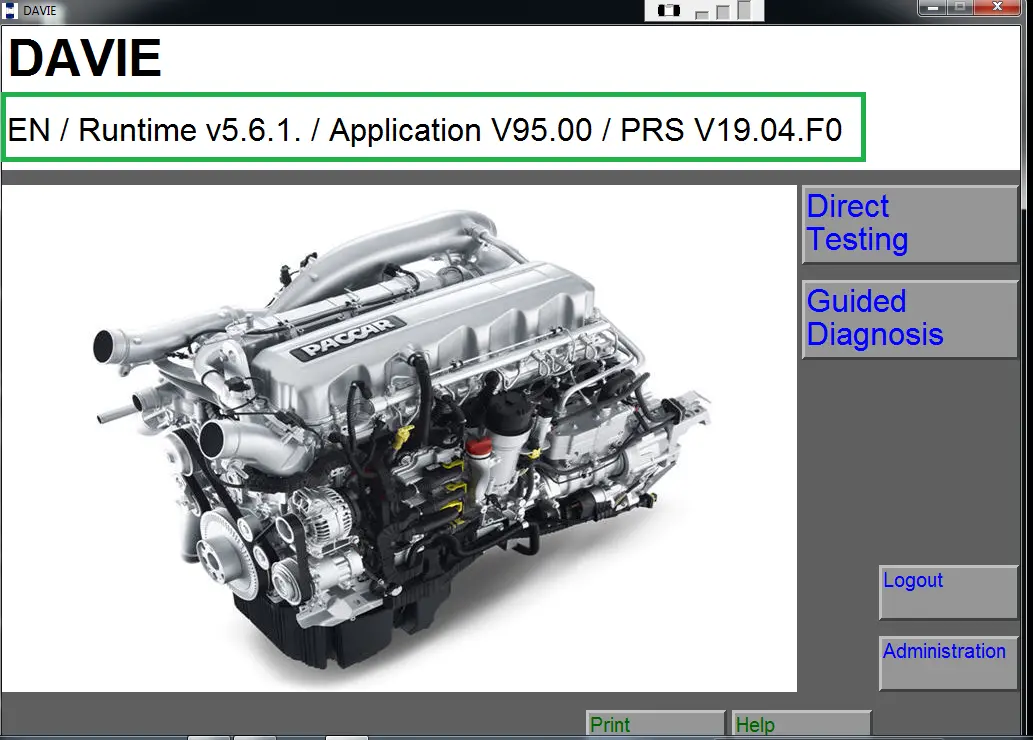Start Guided Diagnosis
Screen dimensions: 1033x740
point(910,320)
